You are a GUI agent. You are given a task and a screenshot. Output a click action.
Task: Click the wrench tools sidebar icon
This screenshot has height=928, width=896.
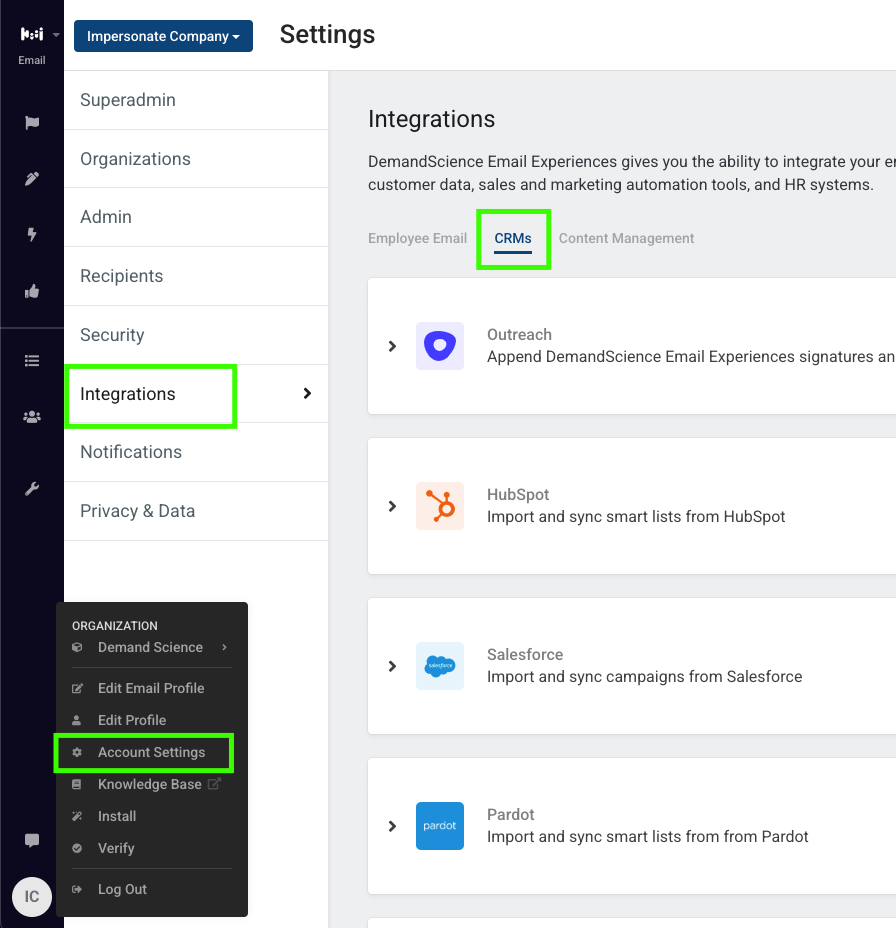(32, 489)
